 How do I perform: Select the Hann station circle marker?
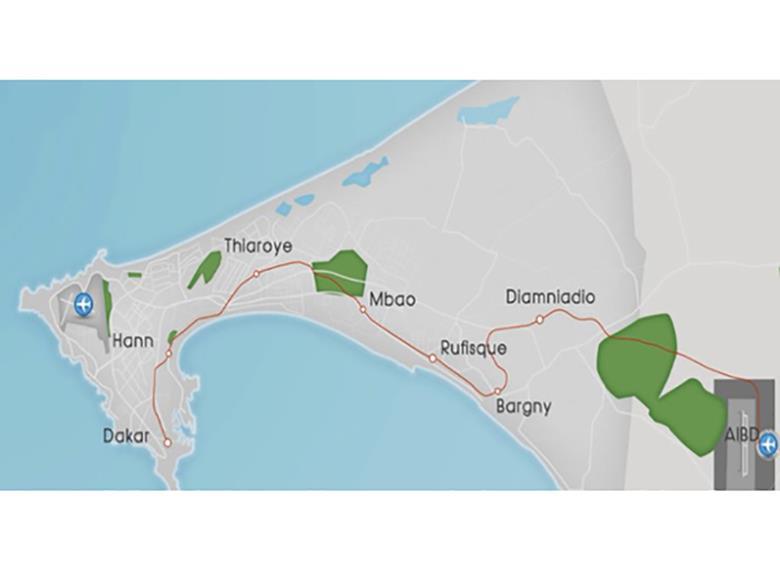[x=169, y=354]
